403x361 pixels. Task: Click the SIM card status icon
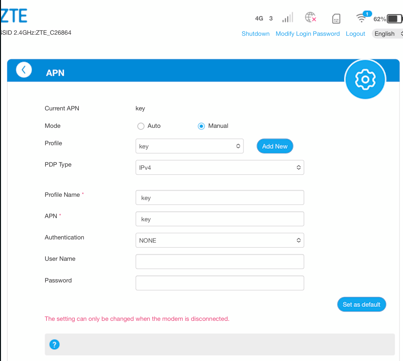(x=336, y=19)
